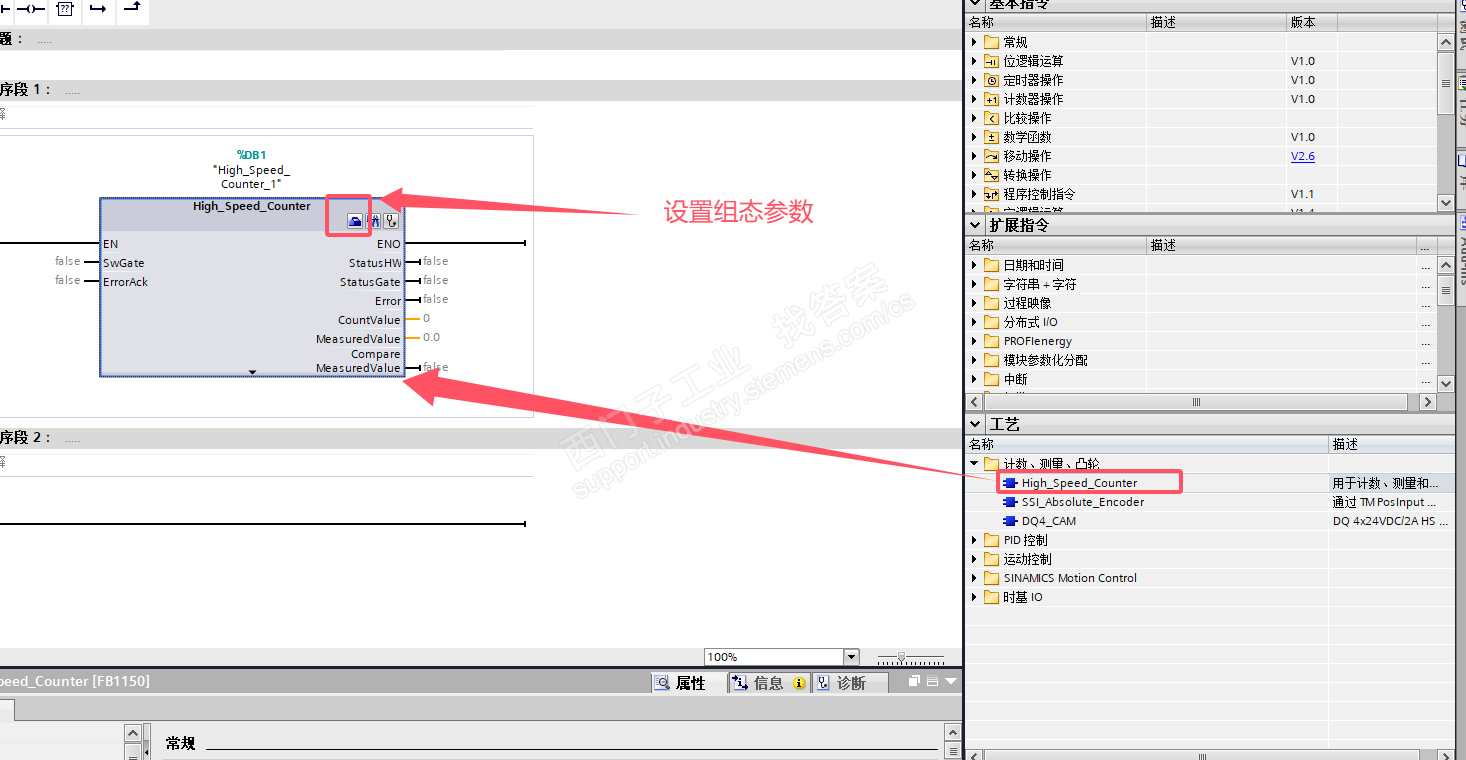Image resolution: width=1466 pixels, height=760 pixels.
Task: Select the PROFIenergy folder row
Action: click(x=1210, y=341)
